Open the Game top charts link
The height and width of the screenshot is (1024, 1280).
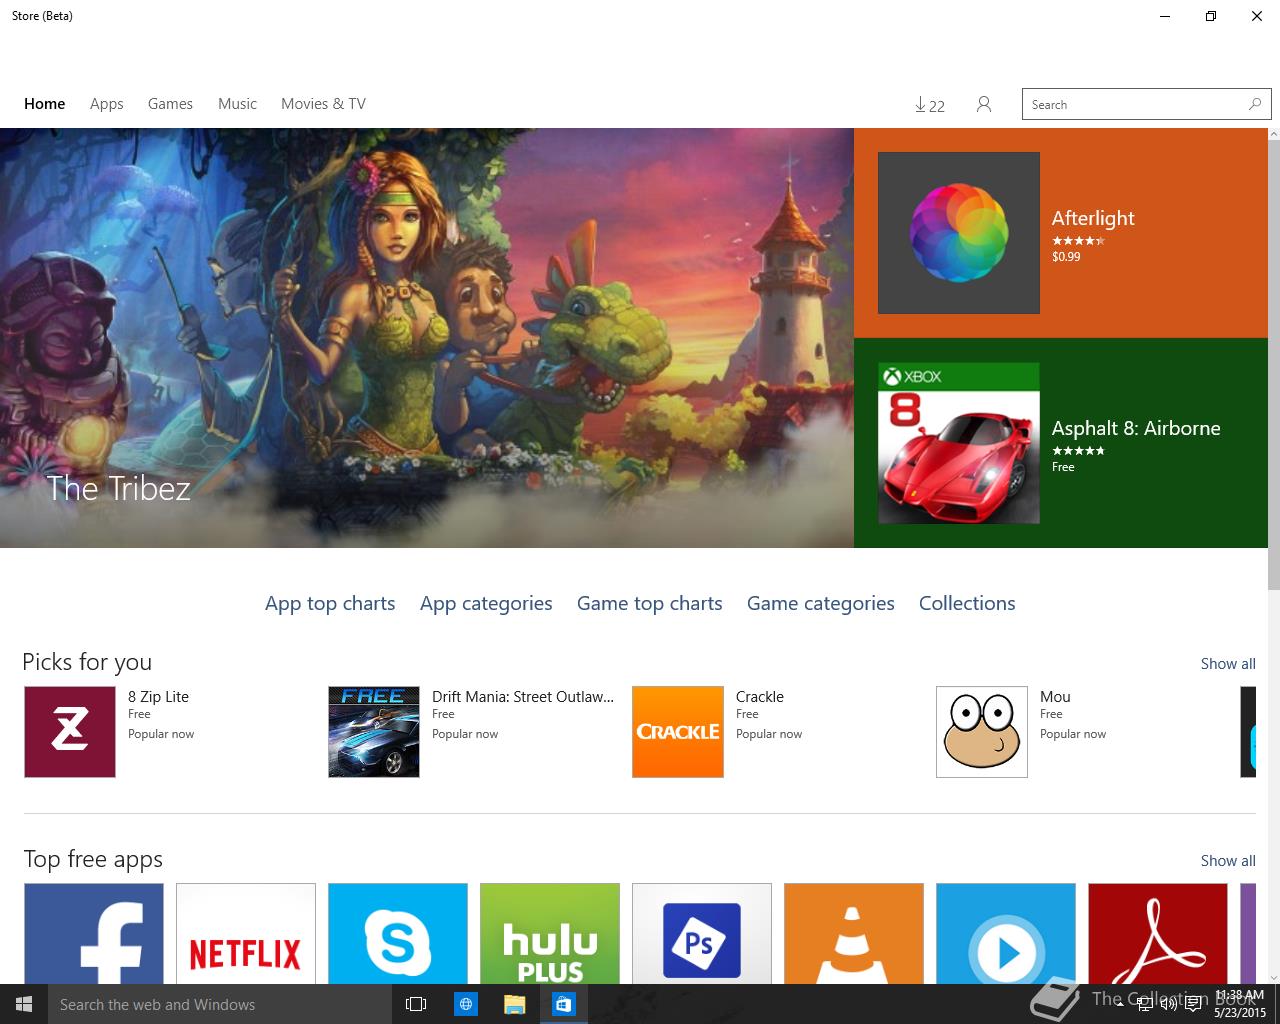click(x=650, y=603)
